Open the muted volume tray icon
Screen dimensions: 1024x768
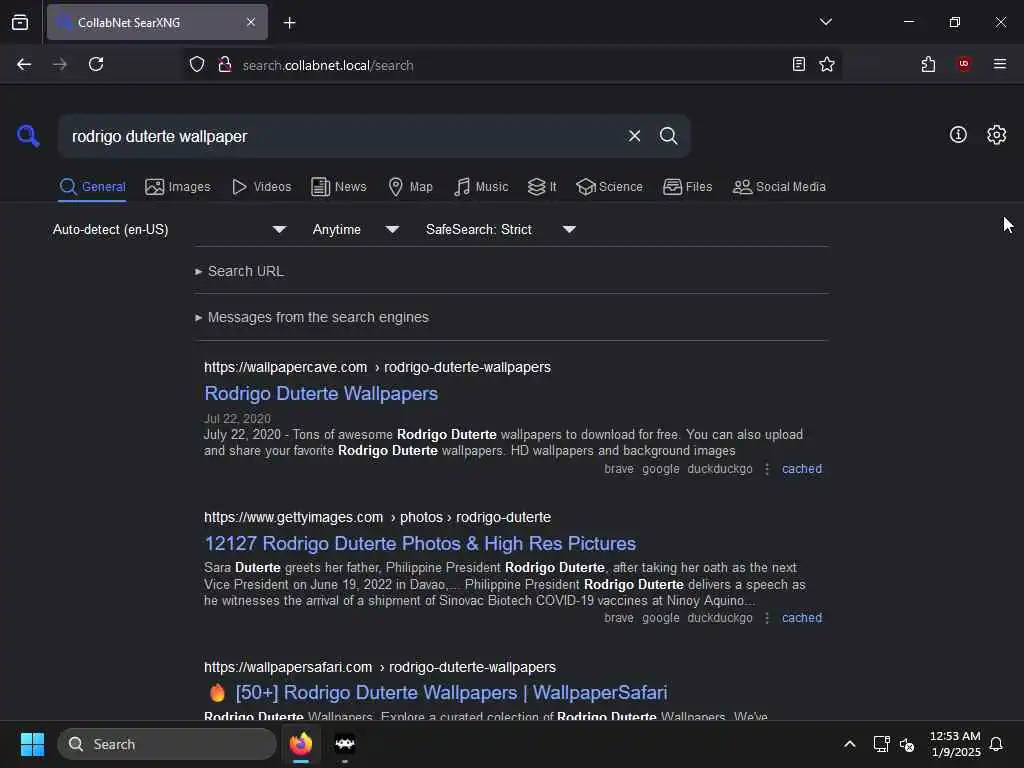[x=906, y=744]
